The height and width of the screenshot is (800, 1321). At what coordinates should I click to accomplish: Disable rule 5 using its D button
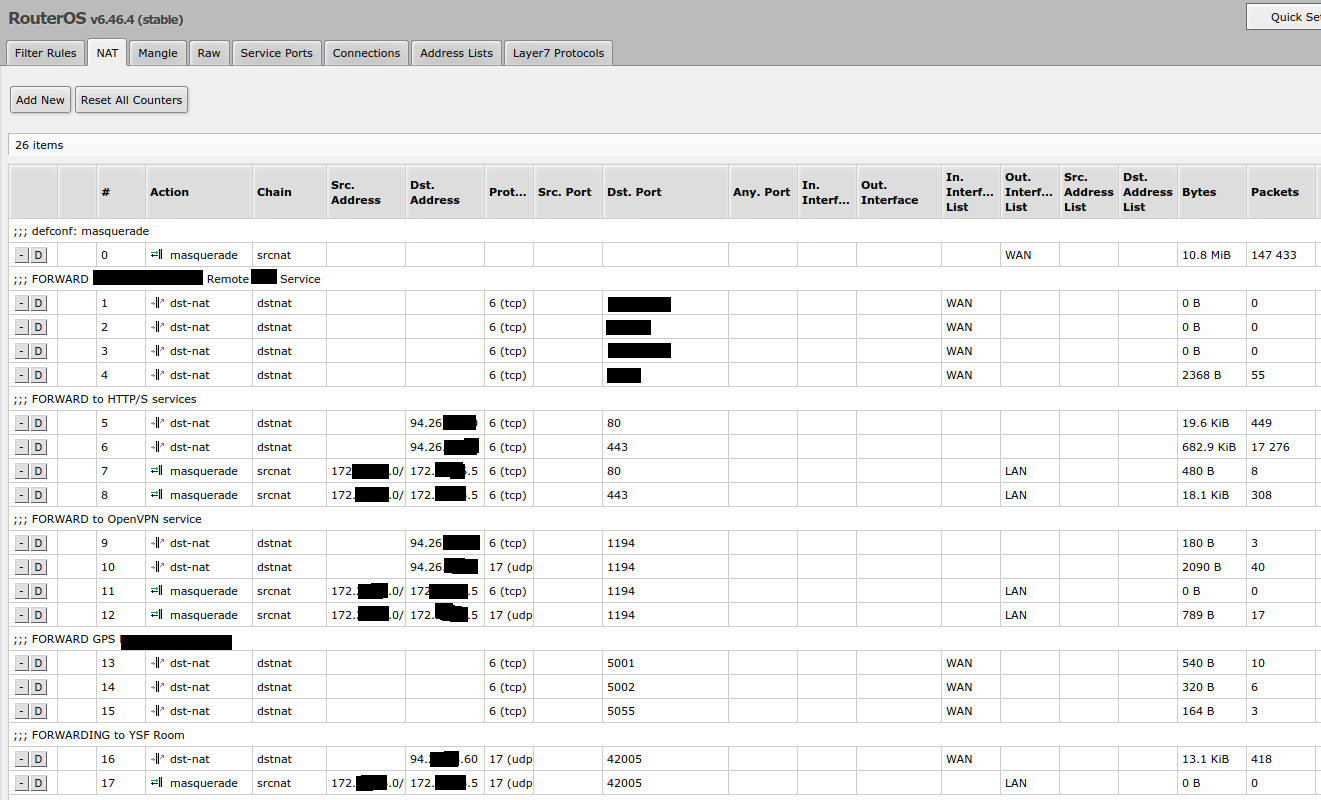pos(37,423)
